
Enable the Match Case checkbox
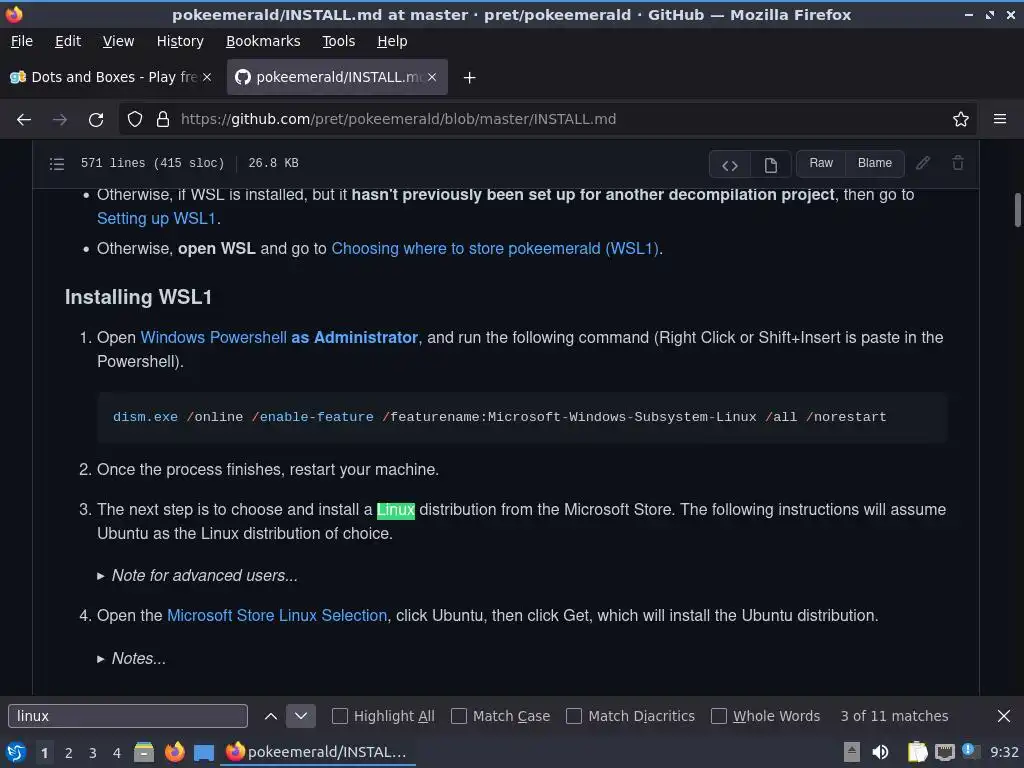pos(459,716)
